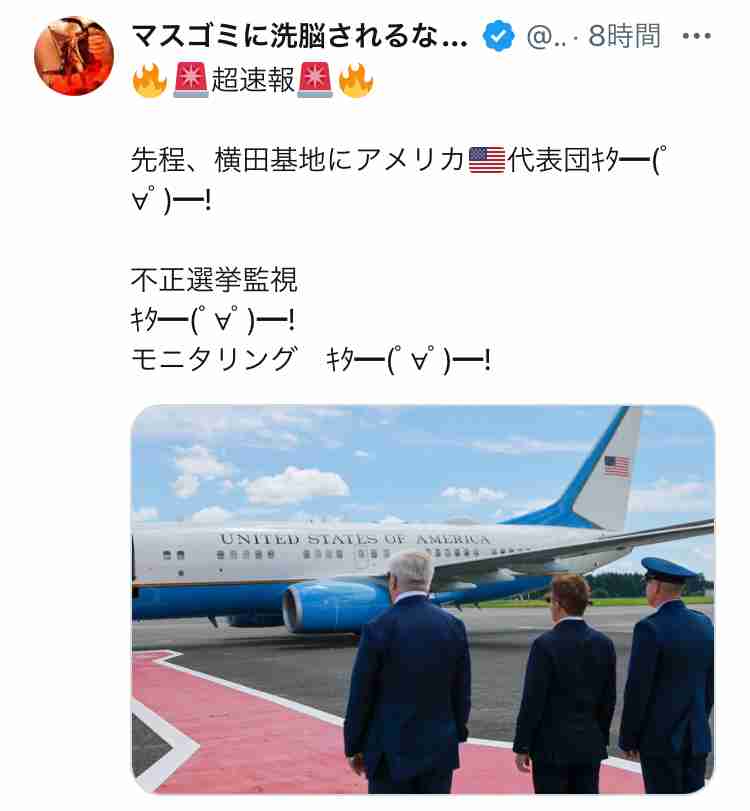Image resolution: width=750 pixels, height=811 pixels.
Task: Click the US flag on the plane's tail
Action: point(617,465)
